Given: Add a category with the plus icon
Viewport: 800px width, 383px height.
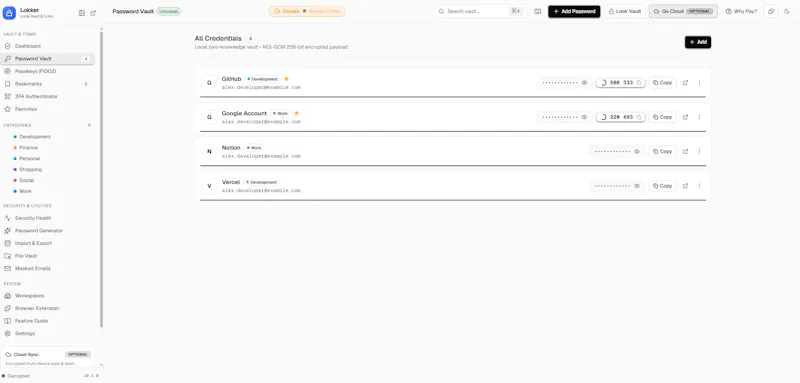Looking at the screenshot, I should 89,125.
